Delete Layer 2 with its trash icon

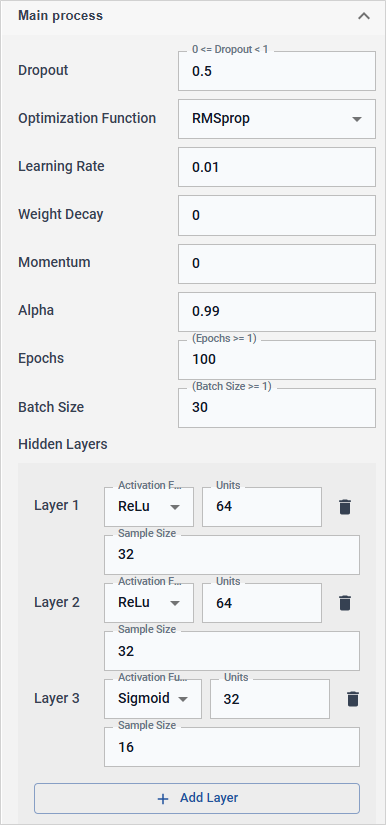pos(345,603)
